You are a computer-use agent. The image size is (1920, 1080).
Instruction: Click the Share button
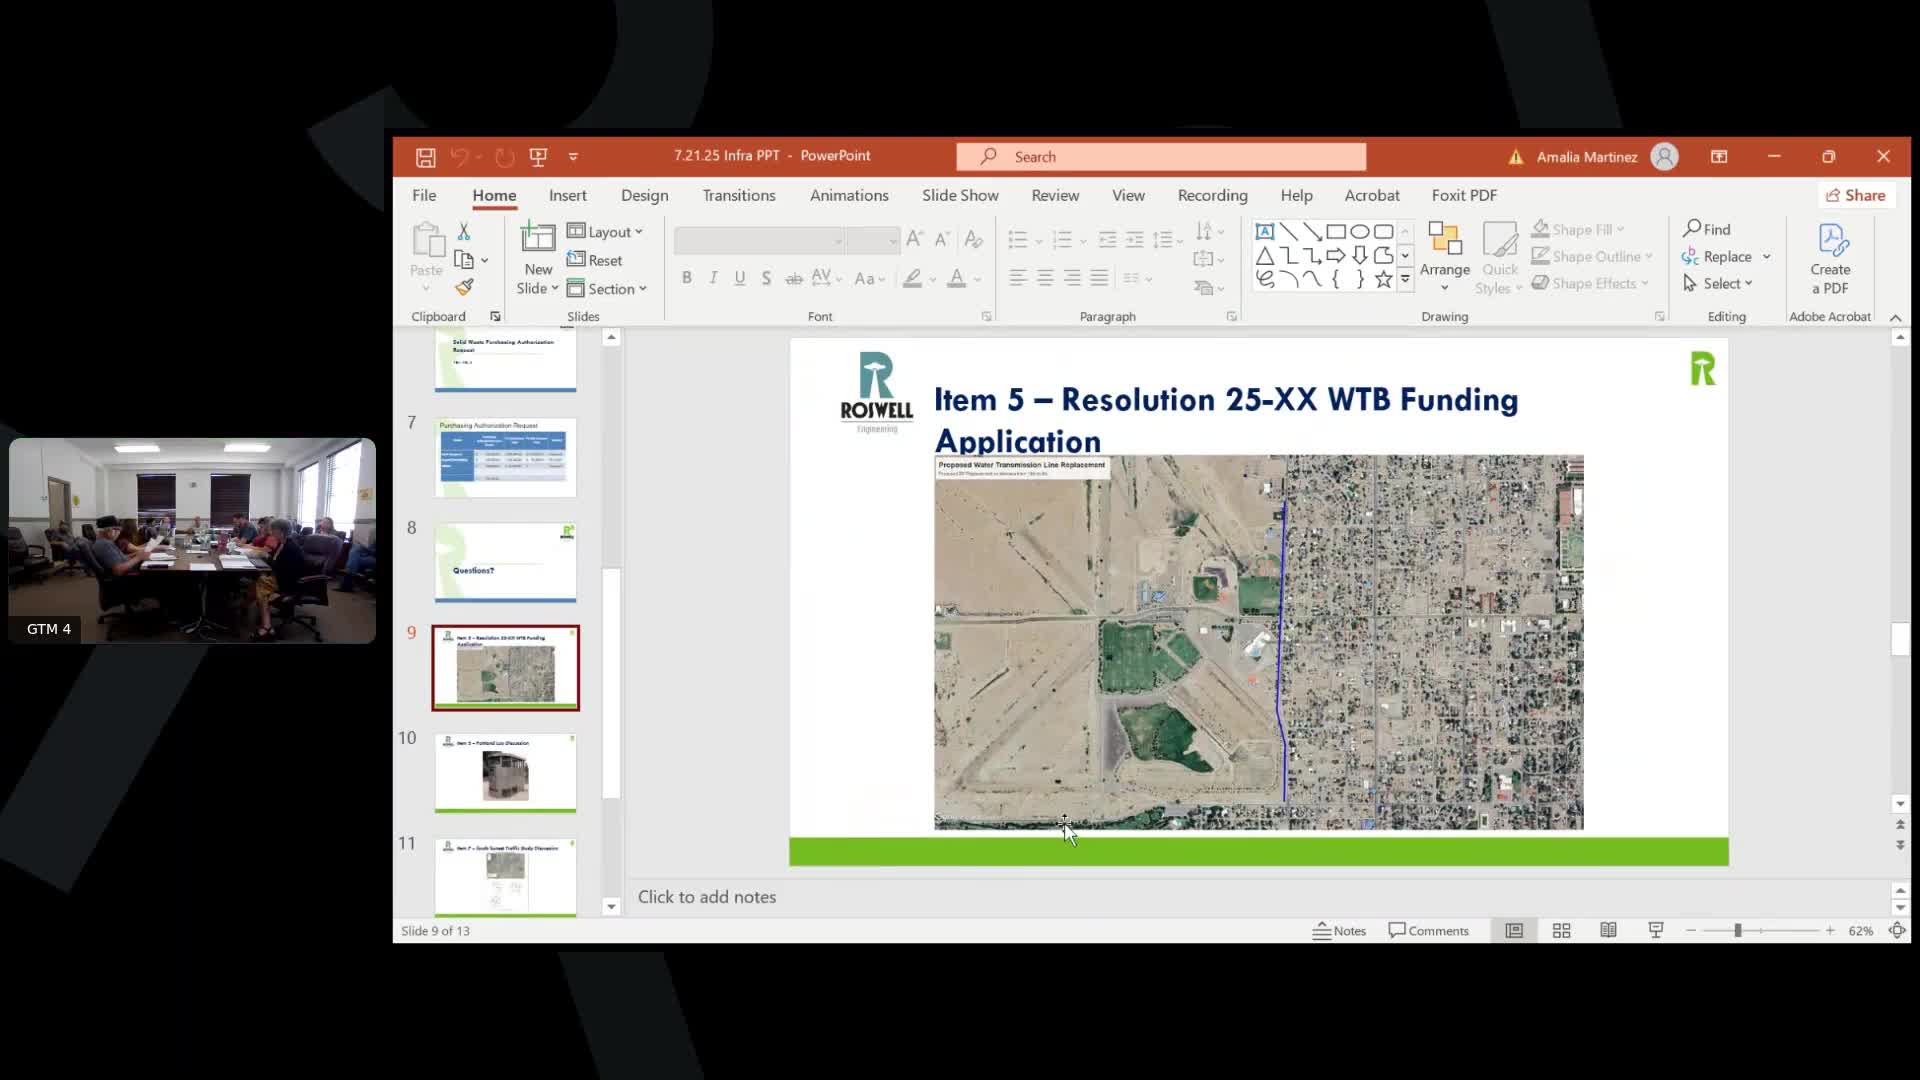point(1855,196)
